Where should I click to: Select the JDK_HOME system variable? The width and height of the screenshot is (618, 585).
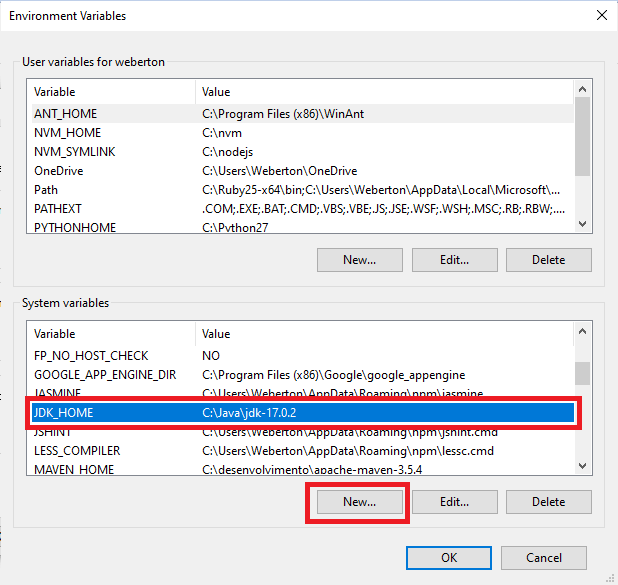tap(303, 413)
